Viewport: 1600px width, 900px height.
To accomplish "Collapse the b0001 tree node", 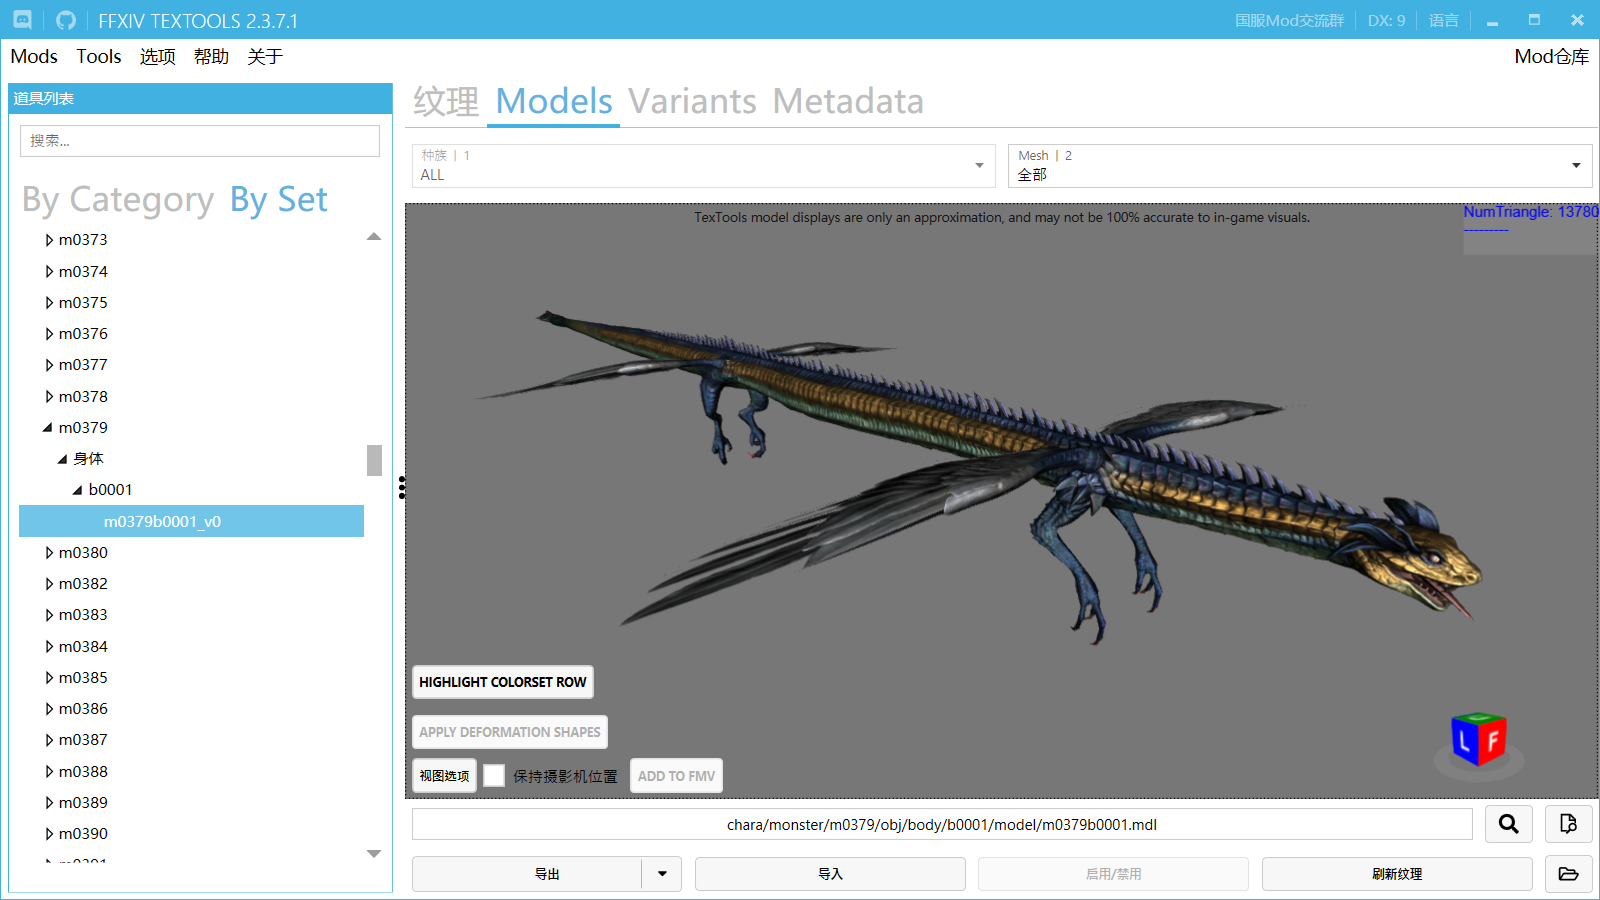I will coord(78,490).
